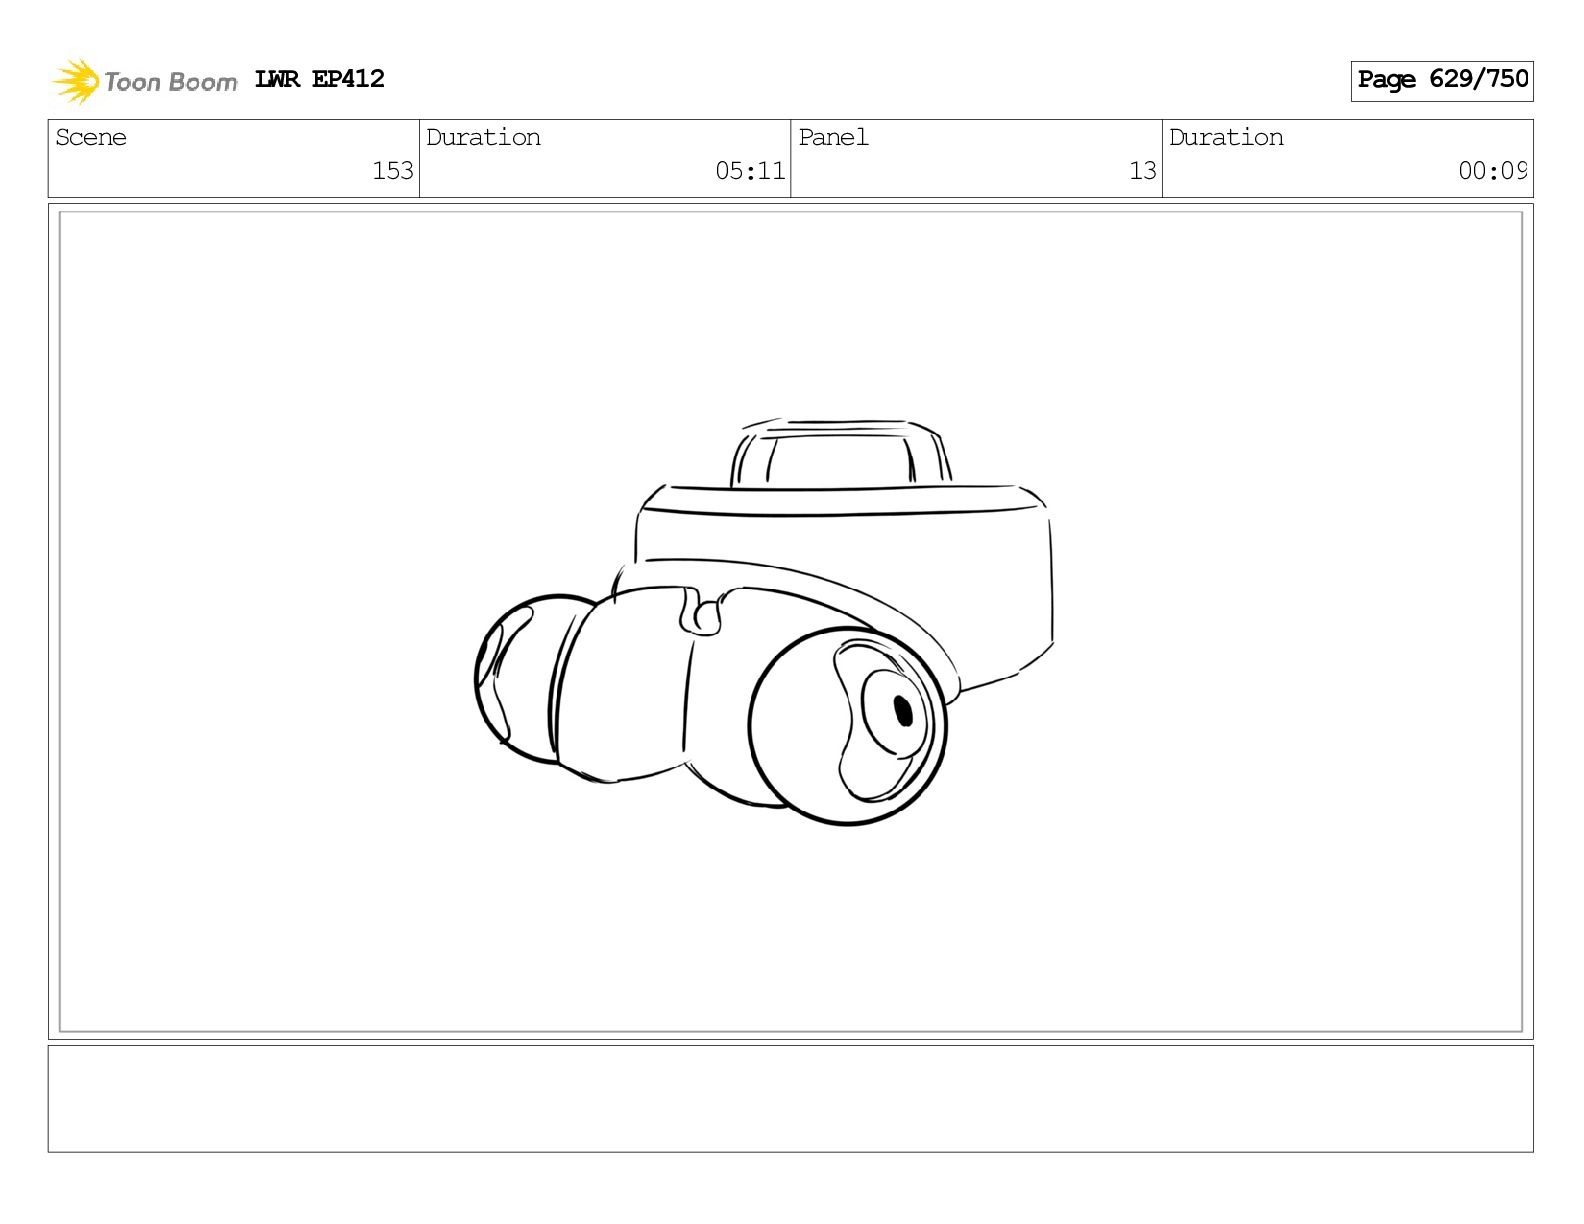Click the Toon Boom logo
The image size is (1584, 1224).
[x=145, y=81]
